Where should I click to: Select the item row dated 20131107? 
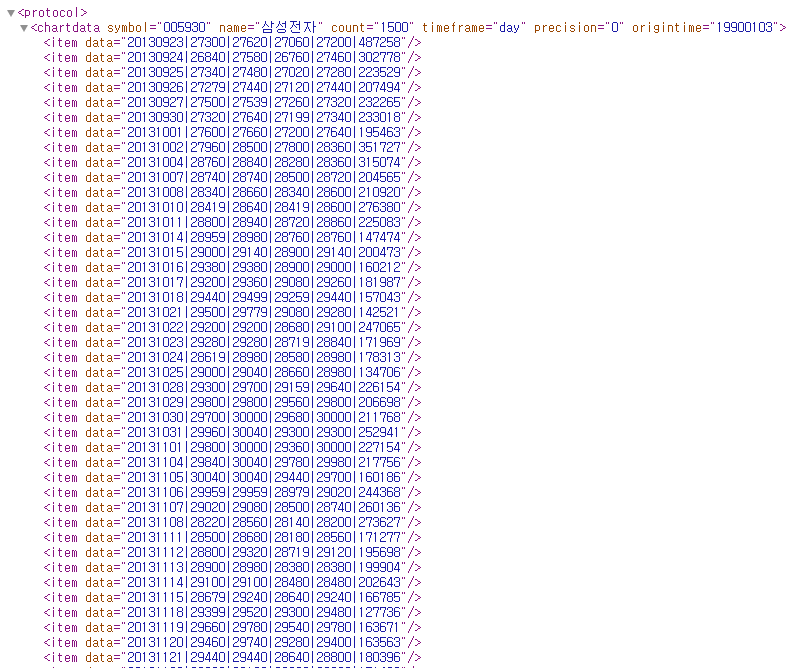pyautogui.click(x=232, y=508)
